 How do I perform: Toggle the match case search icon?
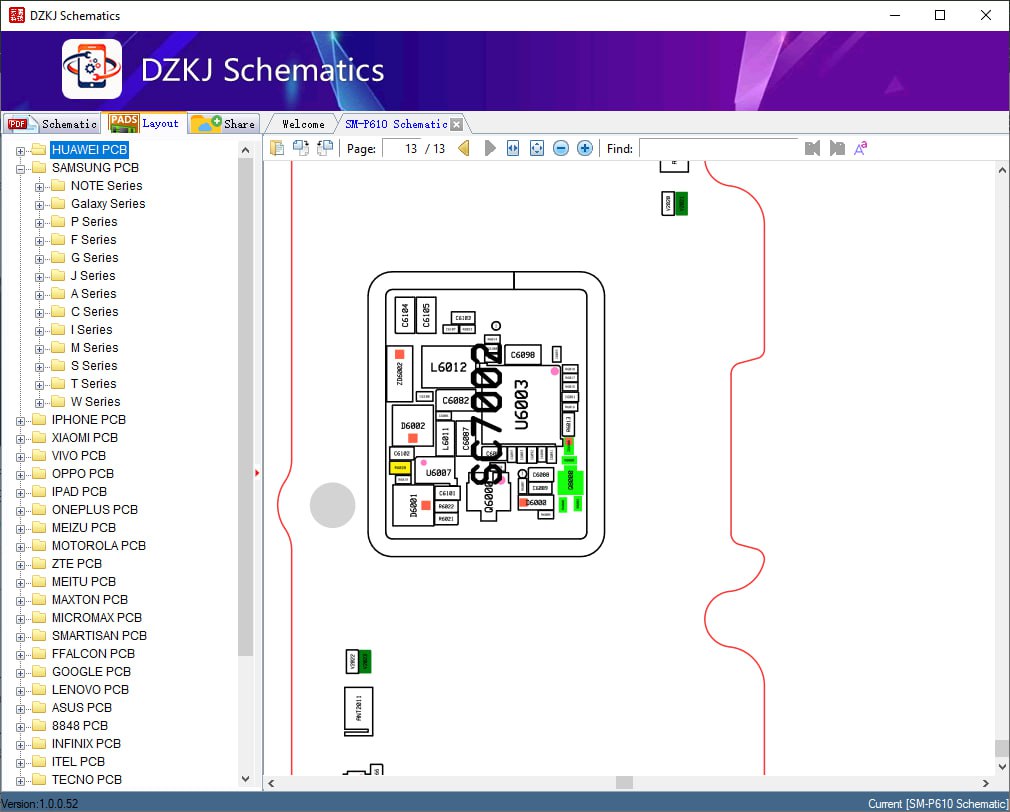pyautogui.click(x=861, y=148)
